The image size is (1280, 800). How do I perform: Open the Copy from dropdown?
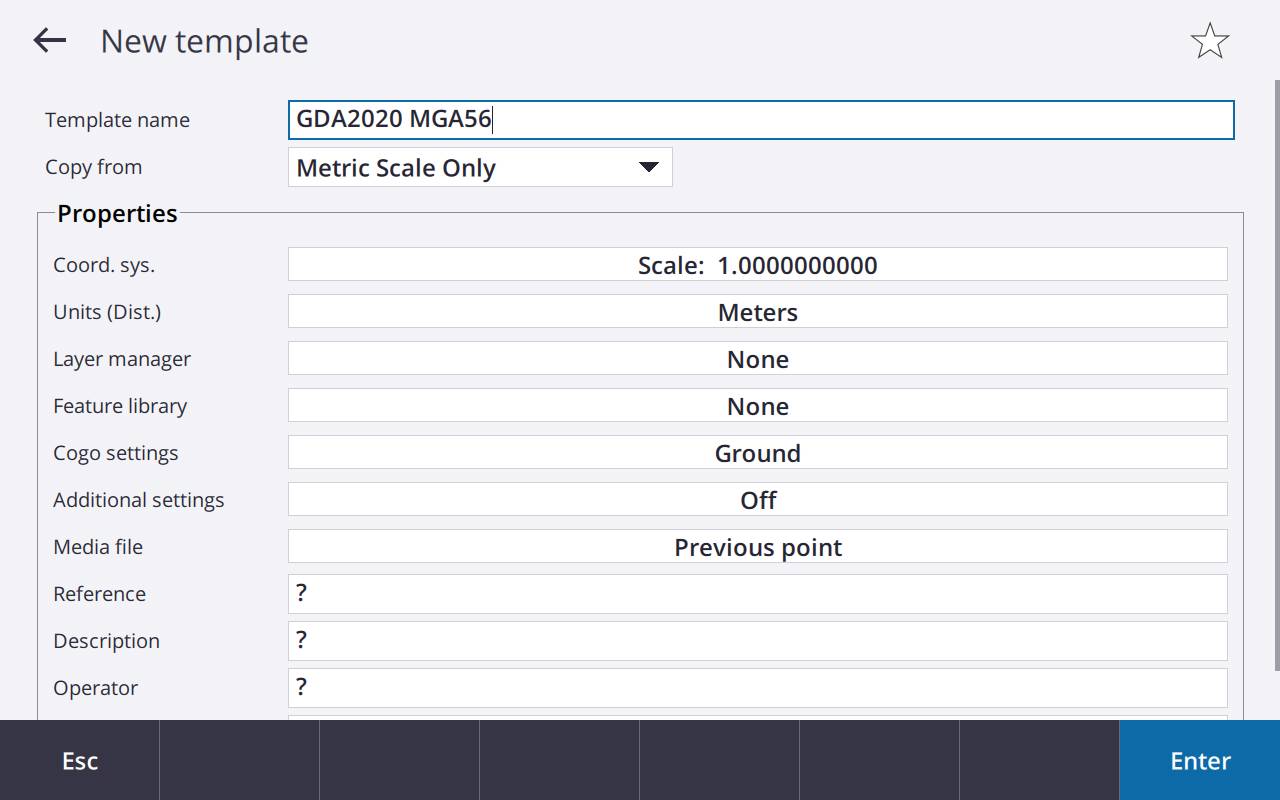point(480,167)
